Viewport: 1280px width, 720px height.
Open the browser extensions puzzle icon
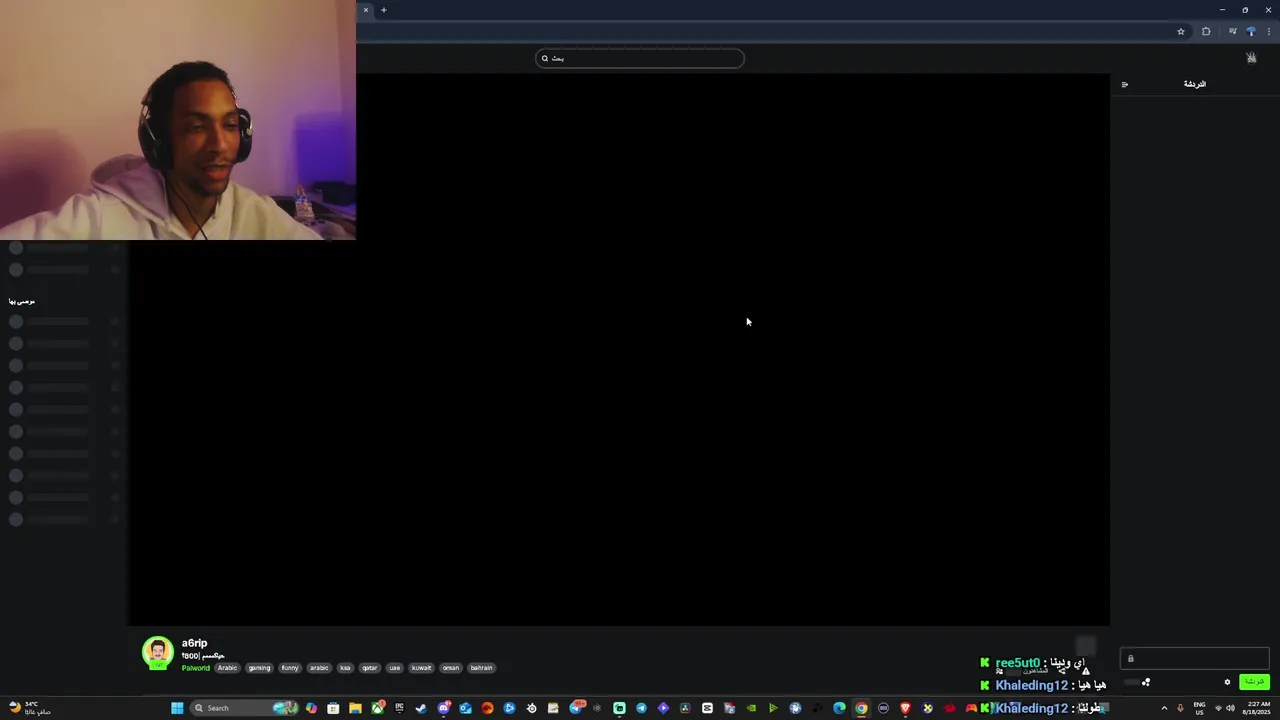pyautogui.click(x=1206, y=31)
